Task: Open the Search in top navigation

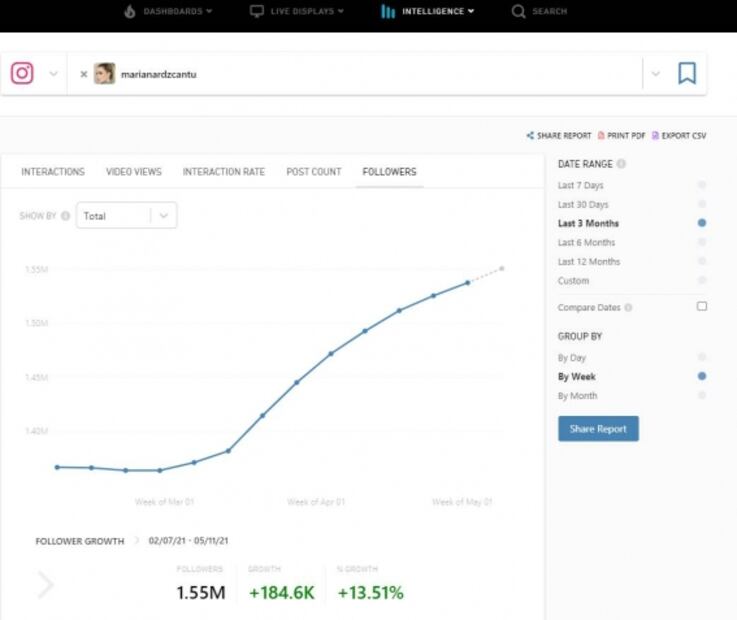Action: (539, 11)
